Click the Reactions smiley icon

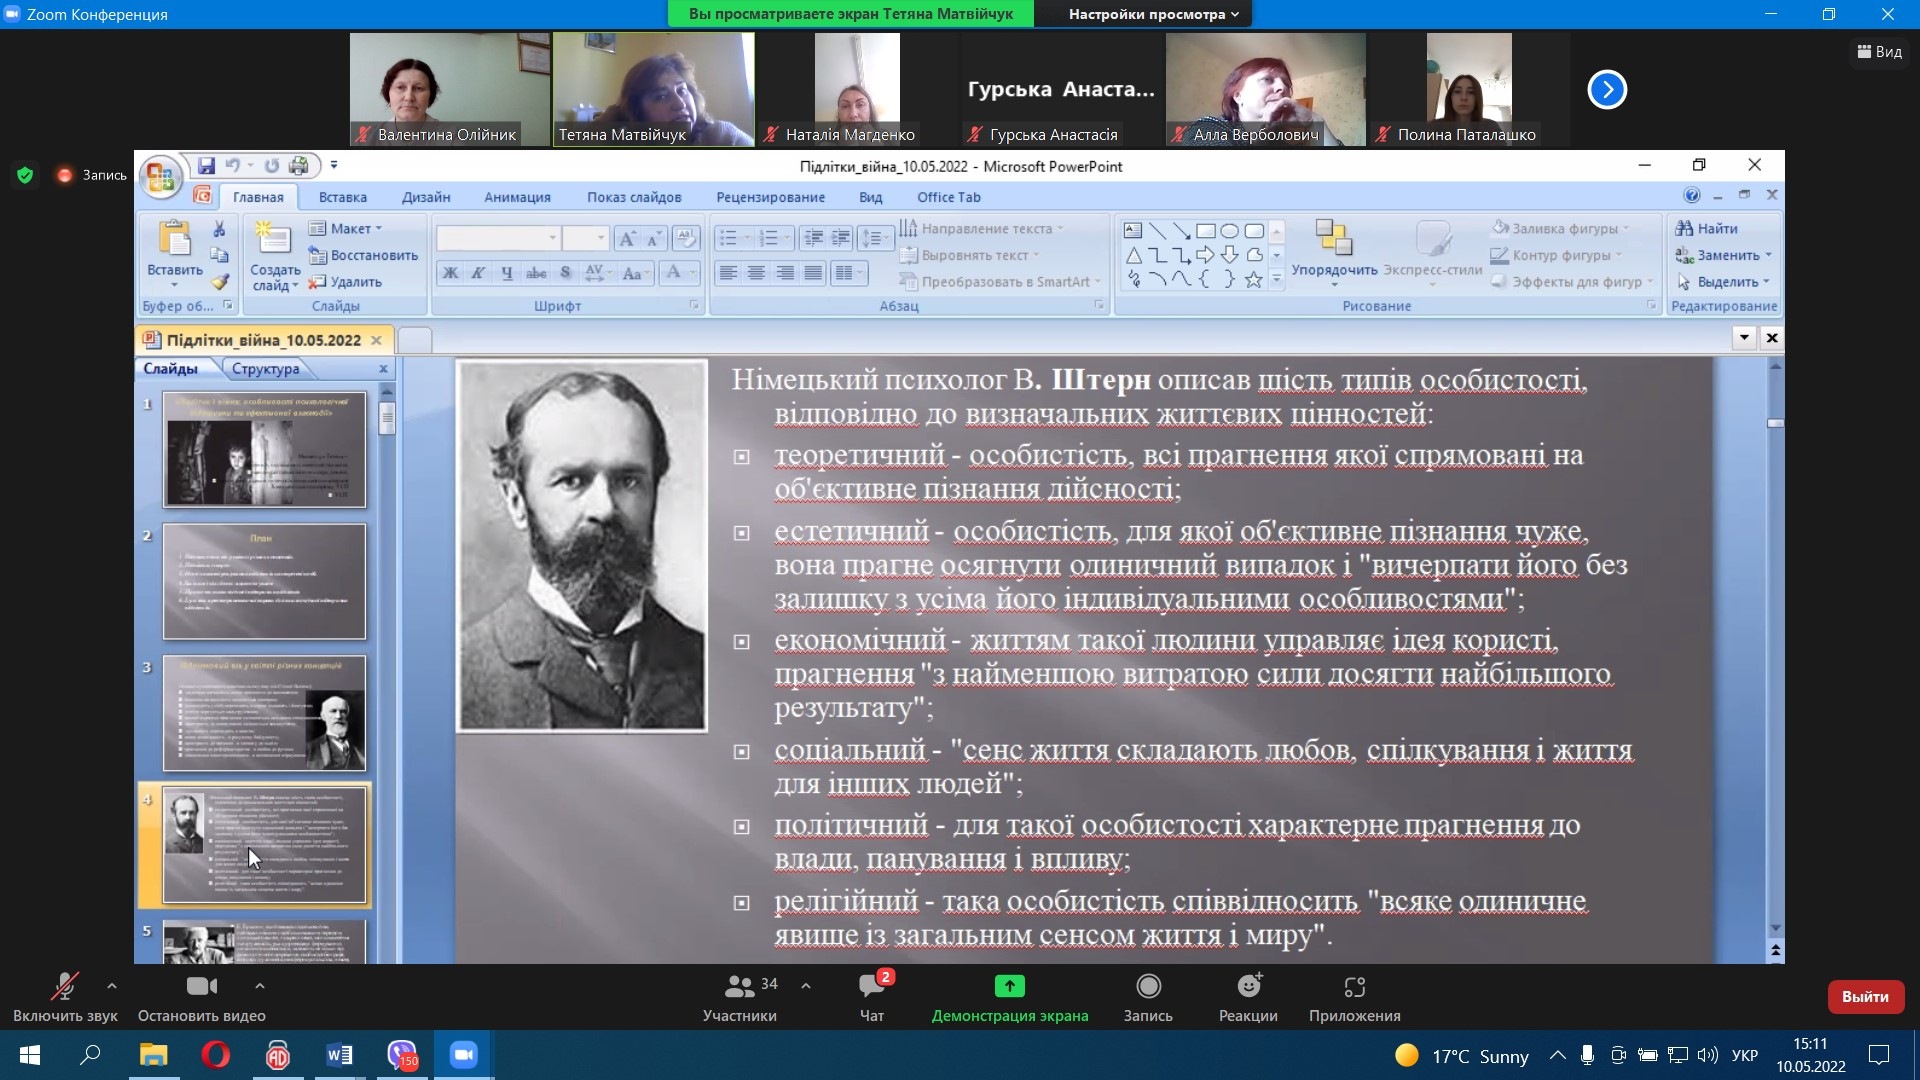tap(1248, 987)
